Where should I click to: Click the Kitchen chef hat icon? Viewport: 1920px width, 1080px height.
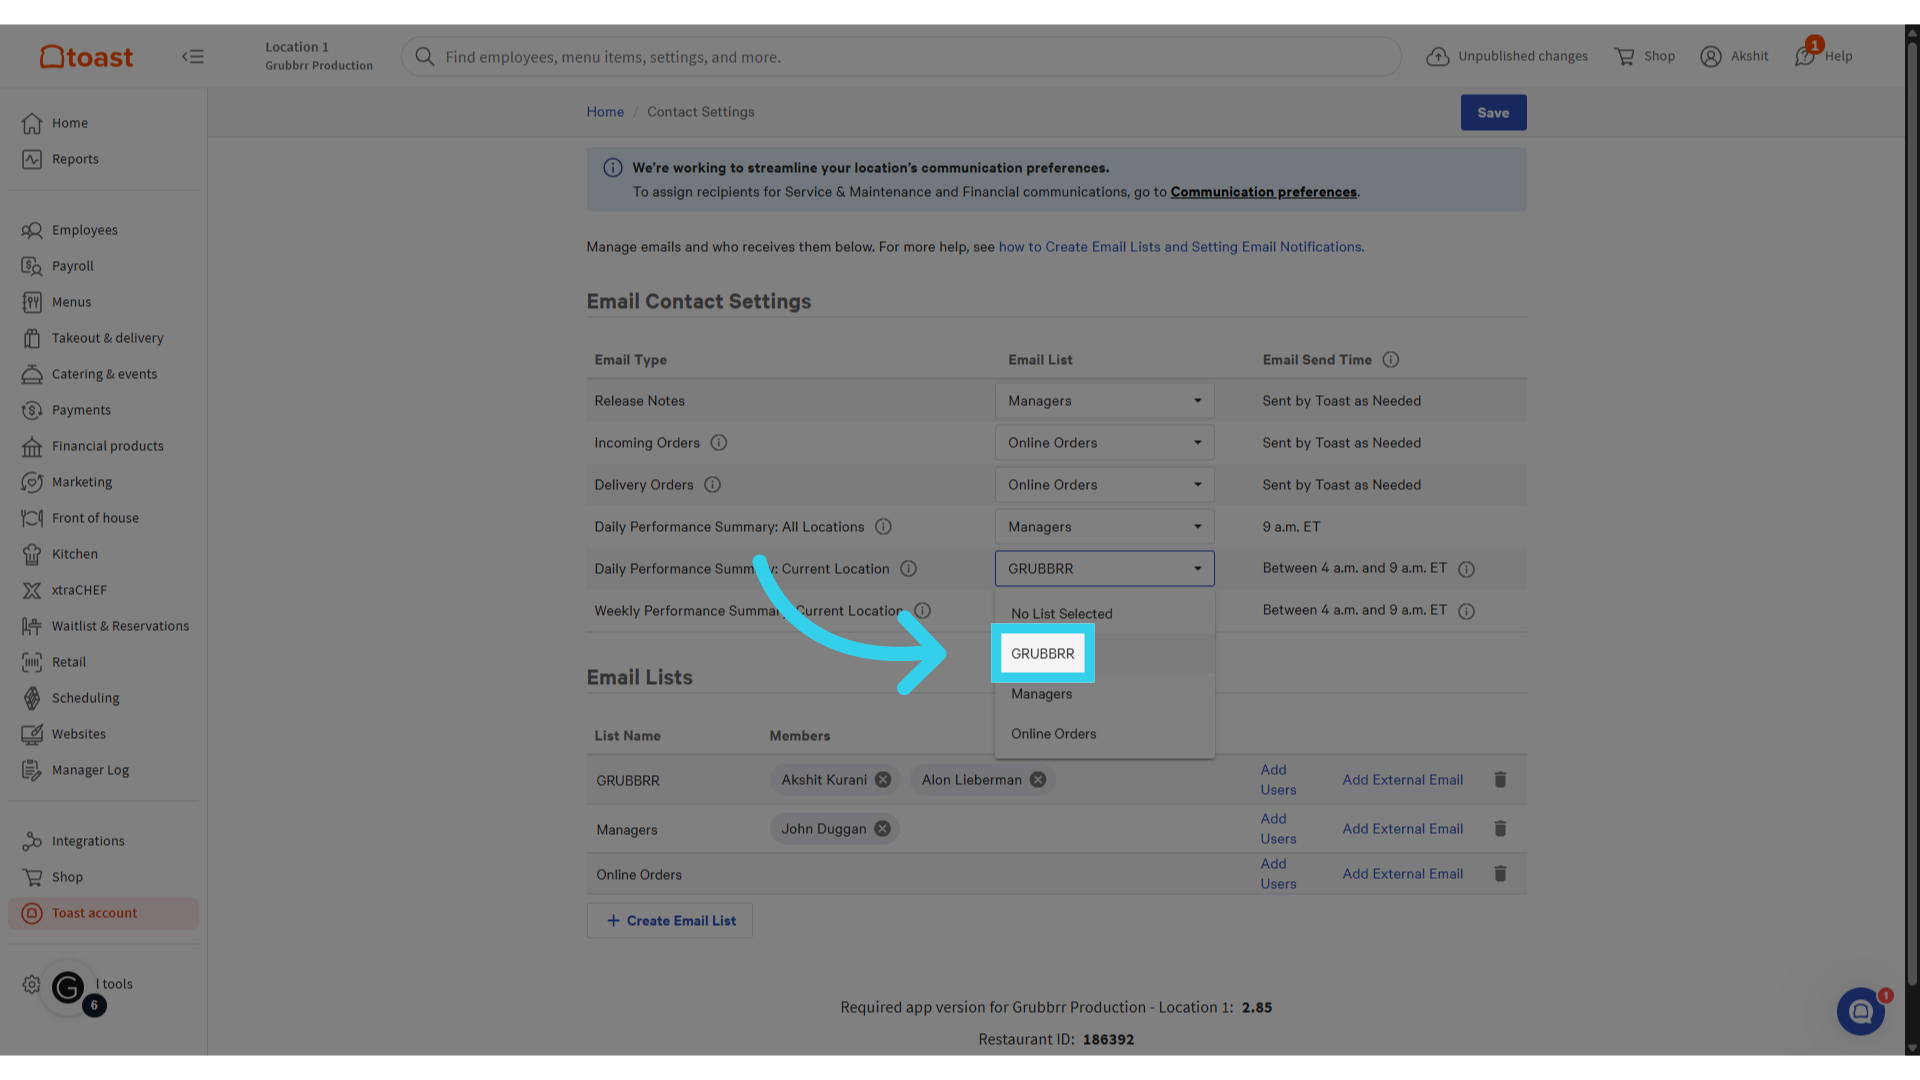[x=32, y=554]
